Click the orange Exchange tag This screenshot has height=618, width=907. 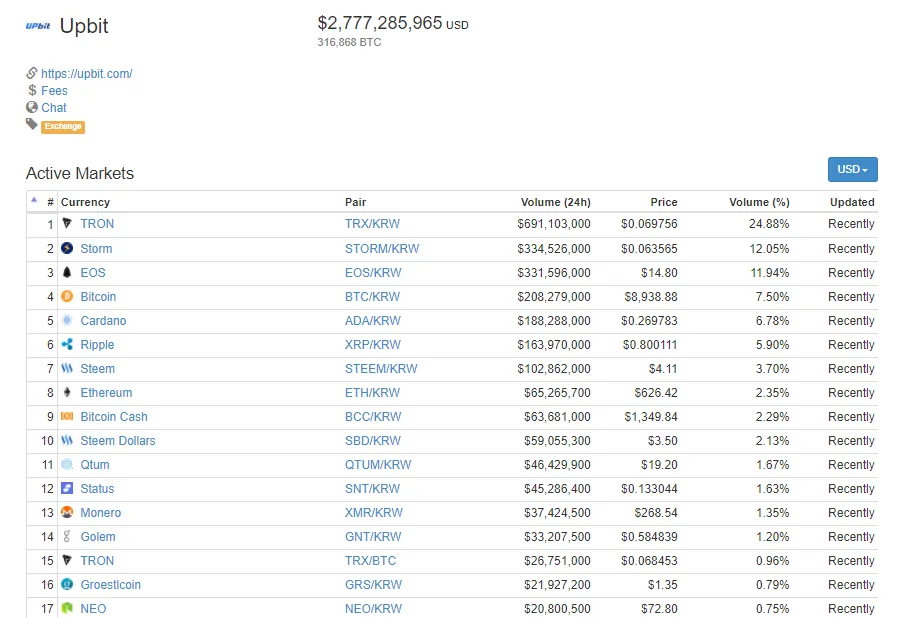[x=63, y=127]
